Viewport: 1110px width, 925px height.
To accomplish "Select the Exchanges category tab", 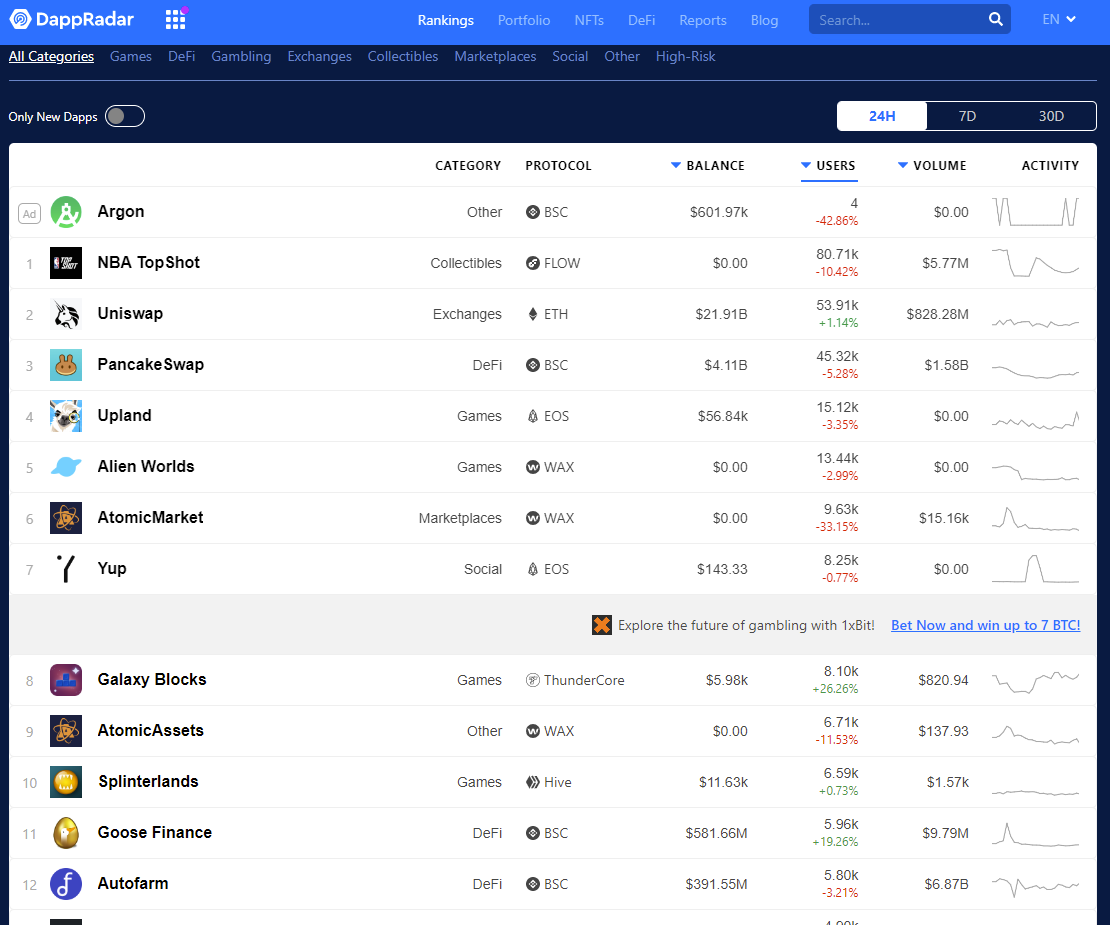I will [x=319, y=57].
